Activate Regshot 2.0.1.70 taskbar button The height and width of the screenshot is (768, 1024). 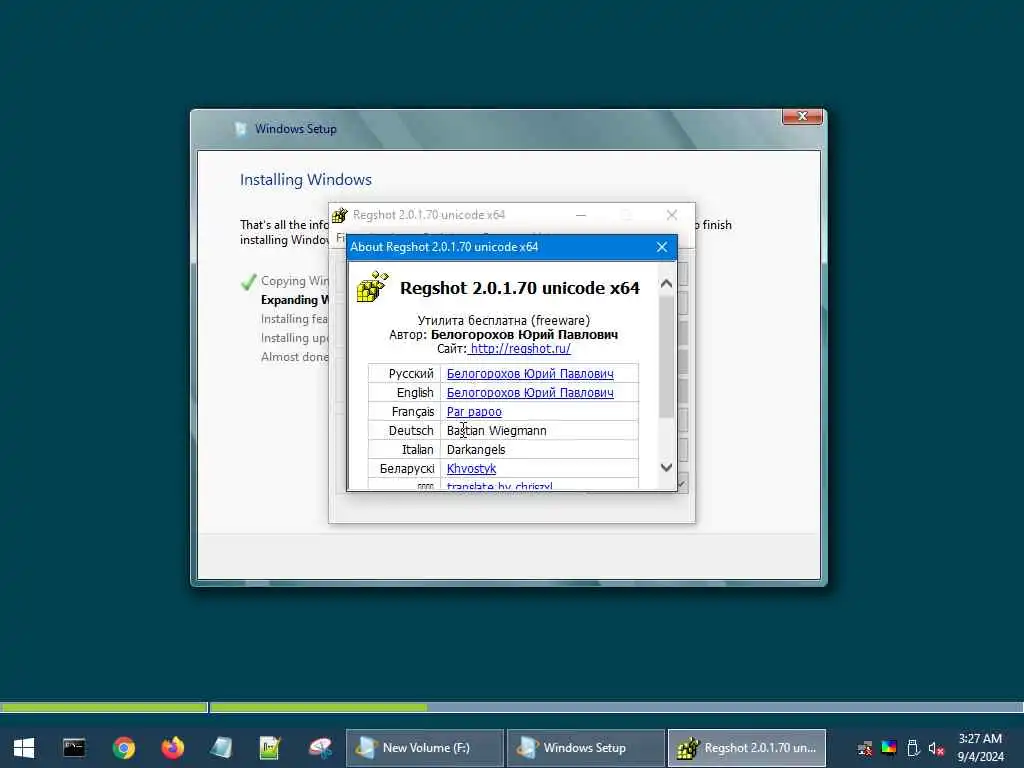(747, 748)
